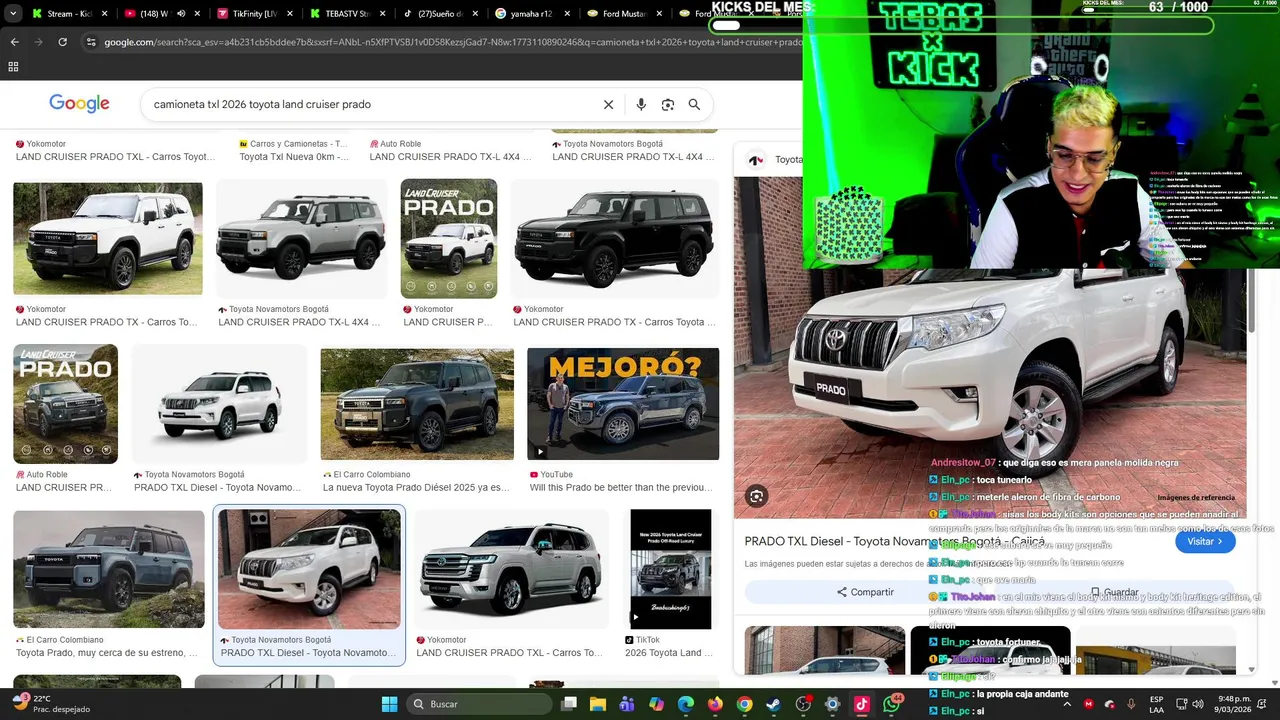The height and width of the screenshot is (720, 1280).
Task: Search inside image with the Lens icon
Action: pyautogui.click(x=756, y=496)
